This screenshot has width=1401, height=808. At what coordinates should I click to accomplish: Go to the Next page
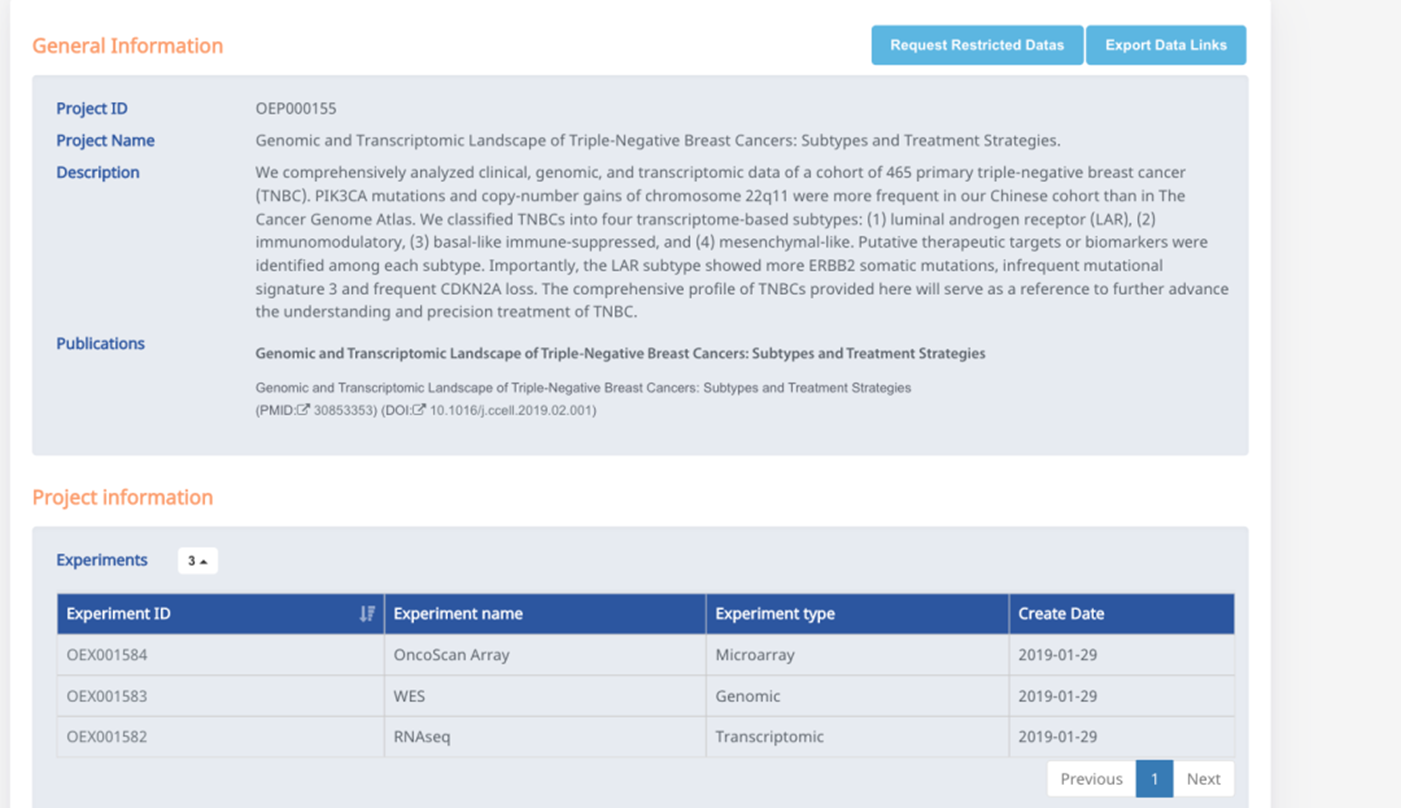[1203, 779]
